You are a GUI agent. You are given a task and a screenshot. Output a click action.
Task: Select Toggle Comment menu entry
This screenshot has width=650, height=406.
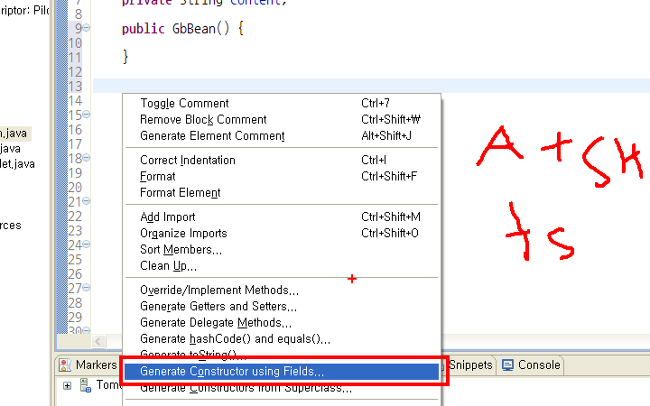(282, 103)
